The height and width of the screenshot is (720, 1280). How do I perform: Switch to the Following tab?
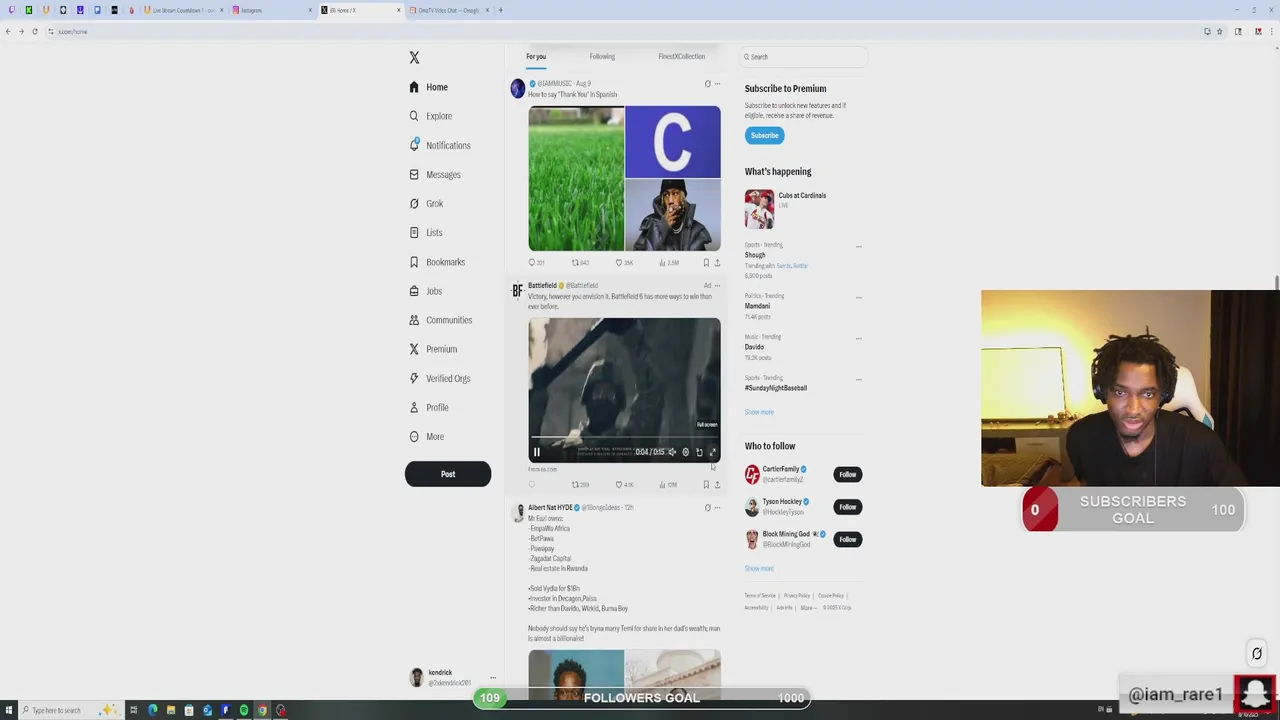[602, 57]
